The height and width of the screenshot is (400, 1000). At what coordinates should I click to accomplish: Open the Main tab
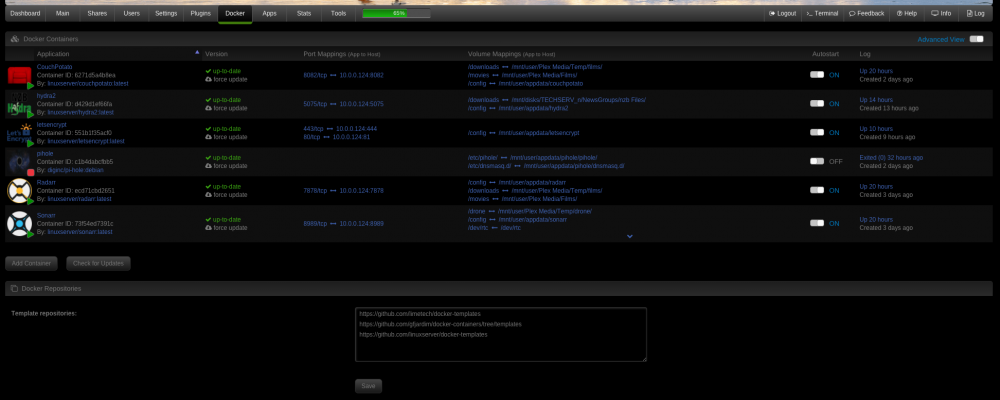click(x=62, y=13)
